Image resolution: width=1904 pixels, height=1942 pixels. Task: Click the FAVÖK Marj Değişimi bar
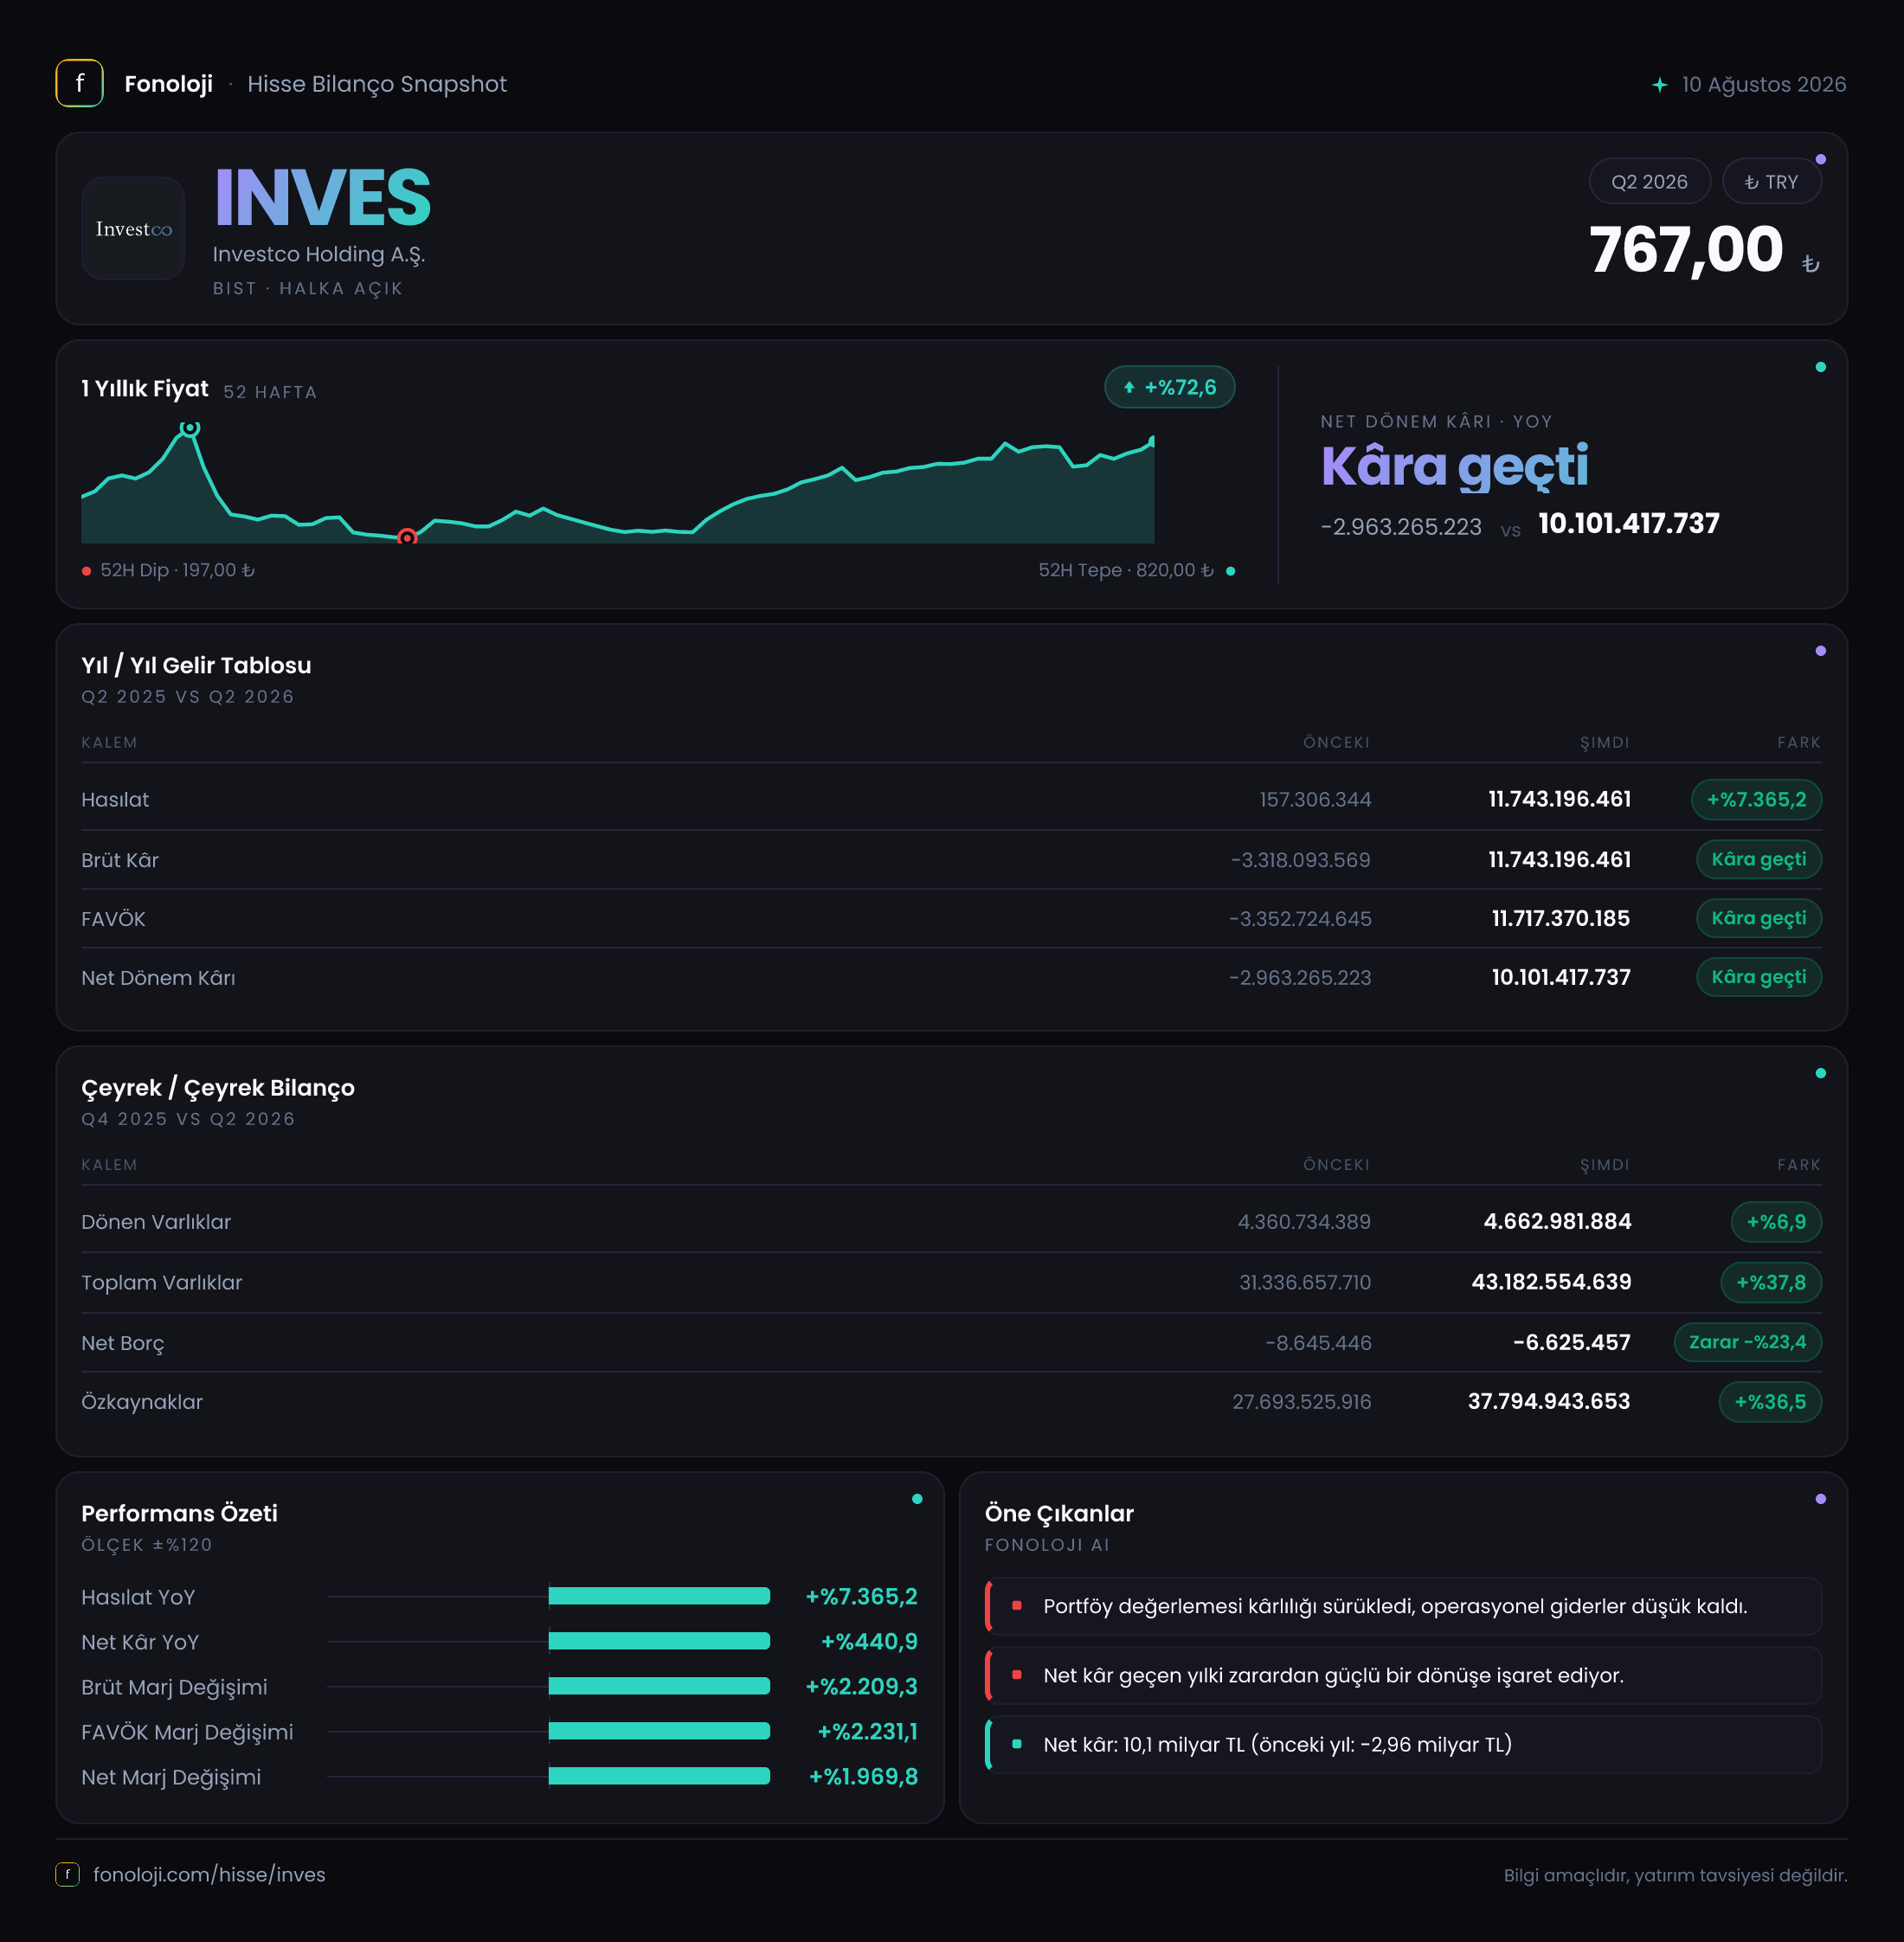(659, 1731)
